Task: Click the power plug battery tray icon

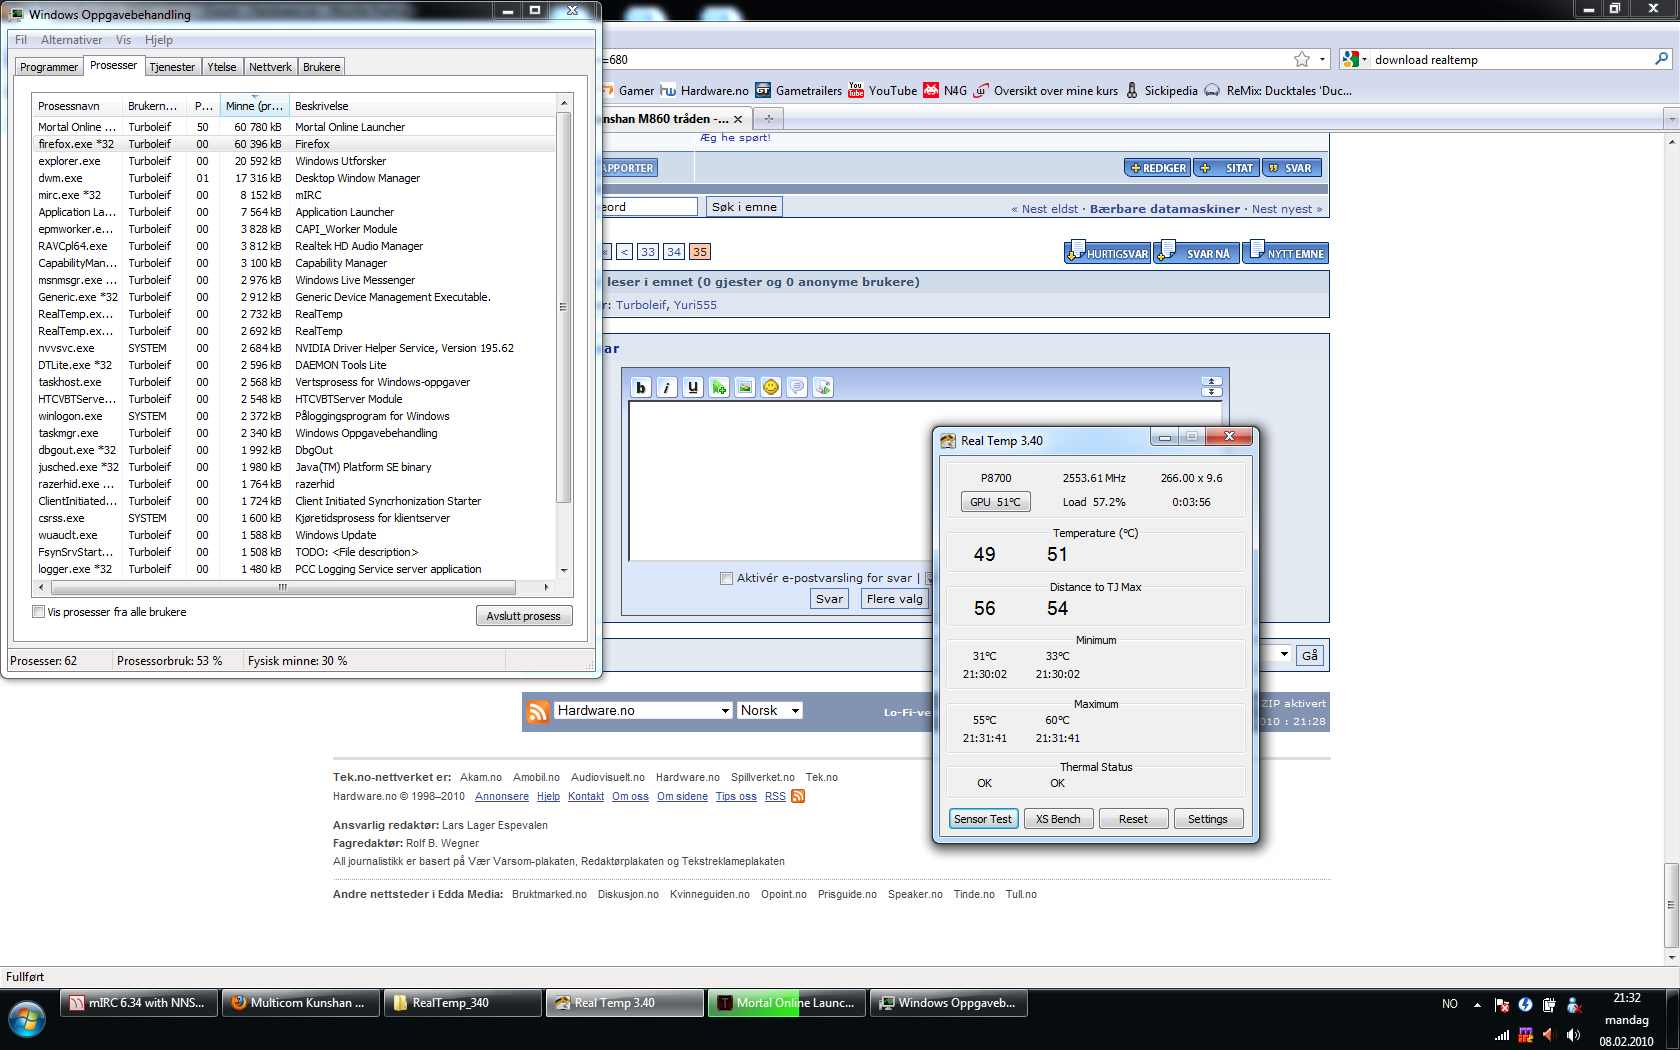Action: pyautogui.click(x=1549, y=1005)
